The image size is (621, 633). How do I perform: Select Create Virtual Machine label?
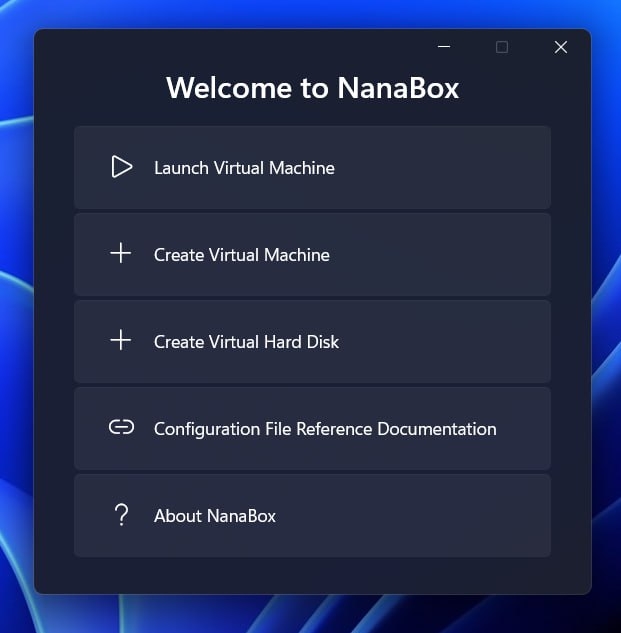tap(242, 255)
